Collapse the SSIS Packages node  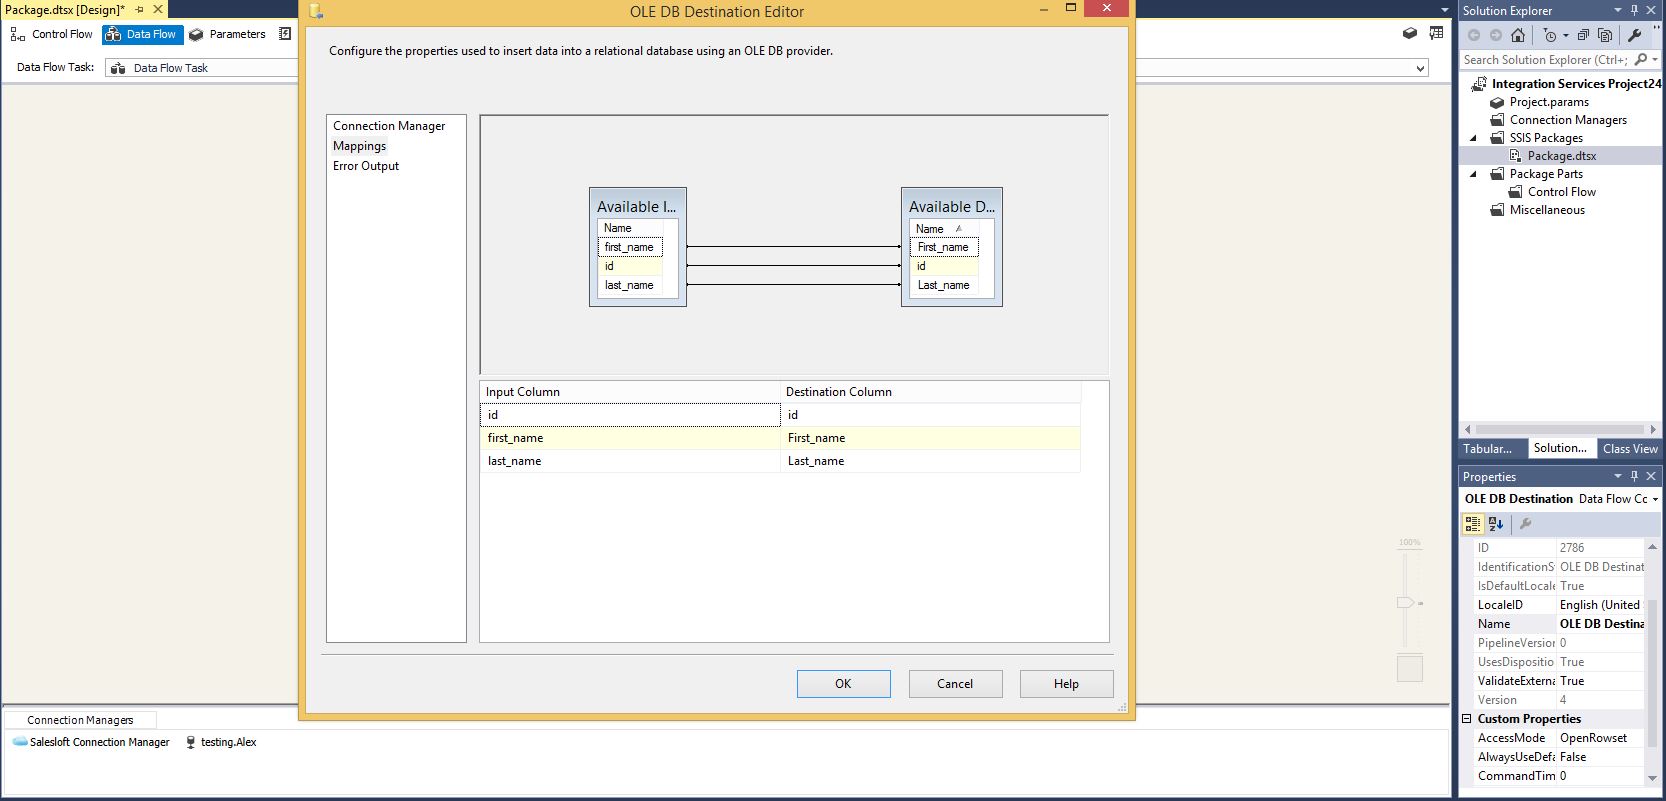coord(1473,138)
